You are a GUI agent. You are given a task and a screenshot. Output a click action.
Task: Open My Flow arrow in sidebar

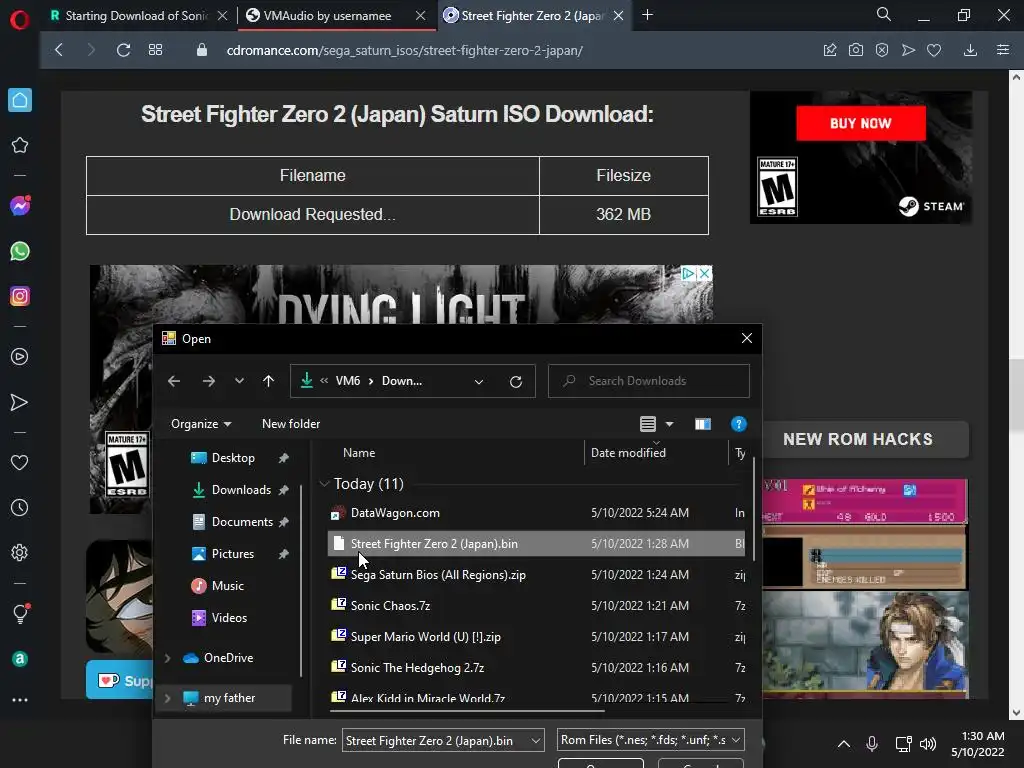point(20,402)
